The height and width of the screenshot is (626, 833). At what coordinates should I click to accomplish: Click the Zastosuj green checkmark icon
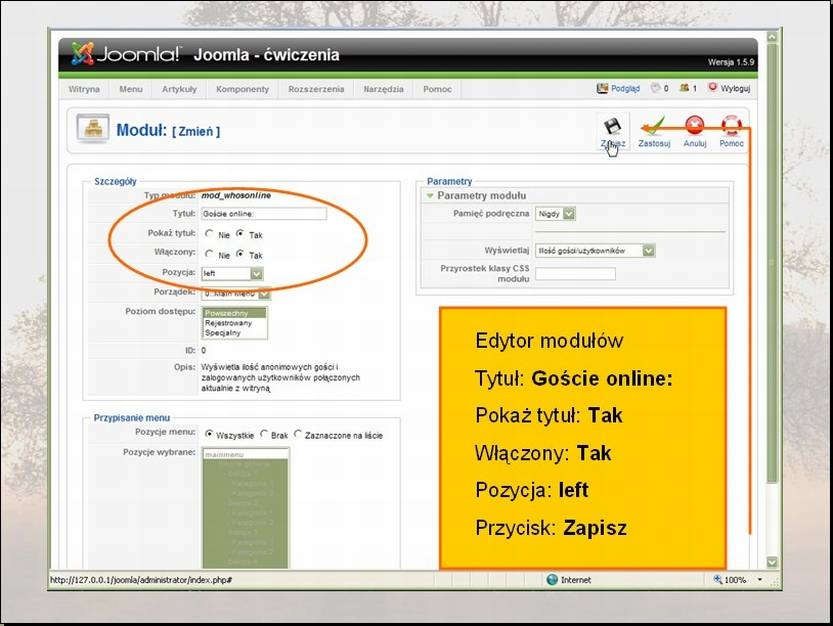(x=654, y=126)
